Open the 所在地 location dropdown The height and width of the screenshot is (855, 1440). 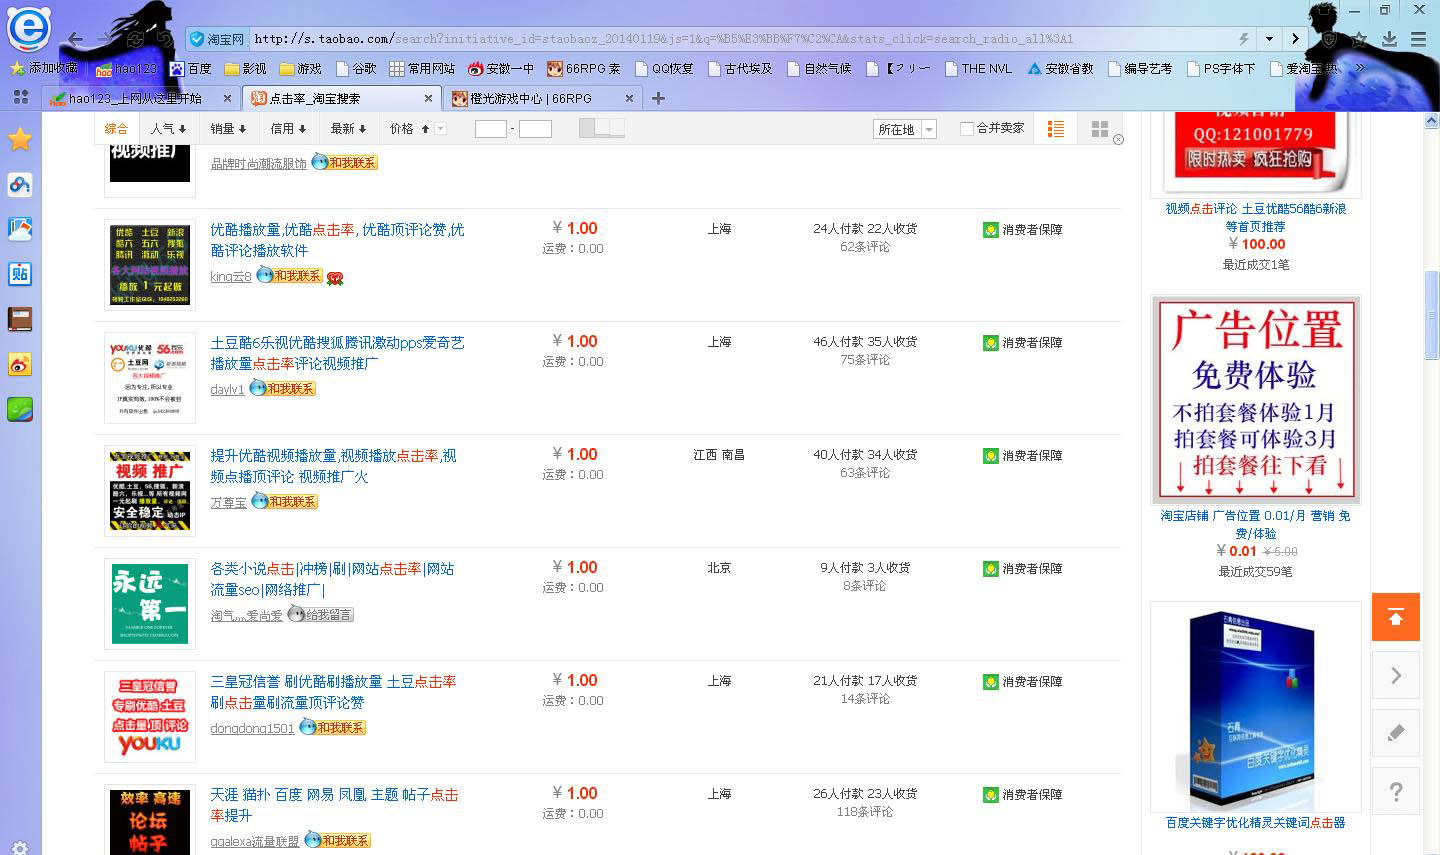pos(905,129)
